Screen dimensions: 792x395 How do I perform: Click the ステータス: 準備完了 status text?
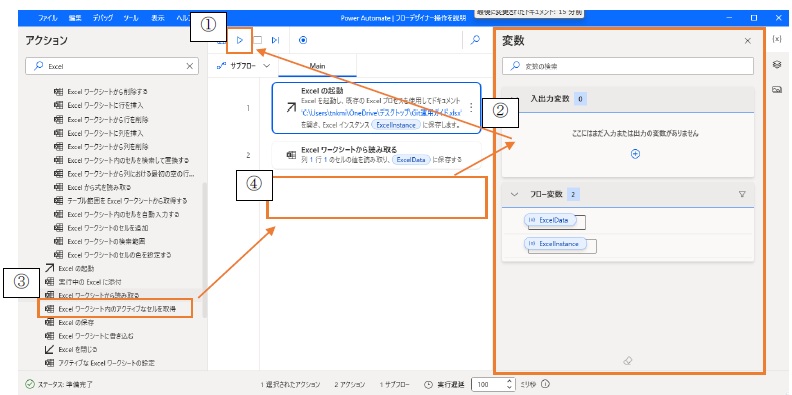click(x=66, y=384)
